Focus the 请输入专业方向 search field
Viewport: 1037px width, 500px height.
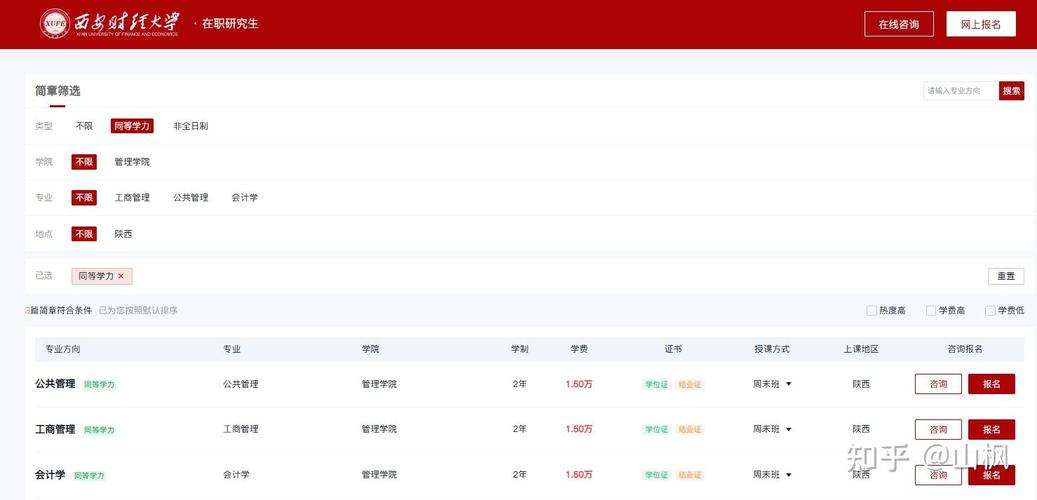960,91
